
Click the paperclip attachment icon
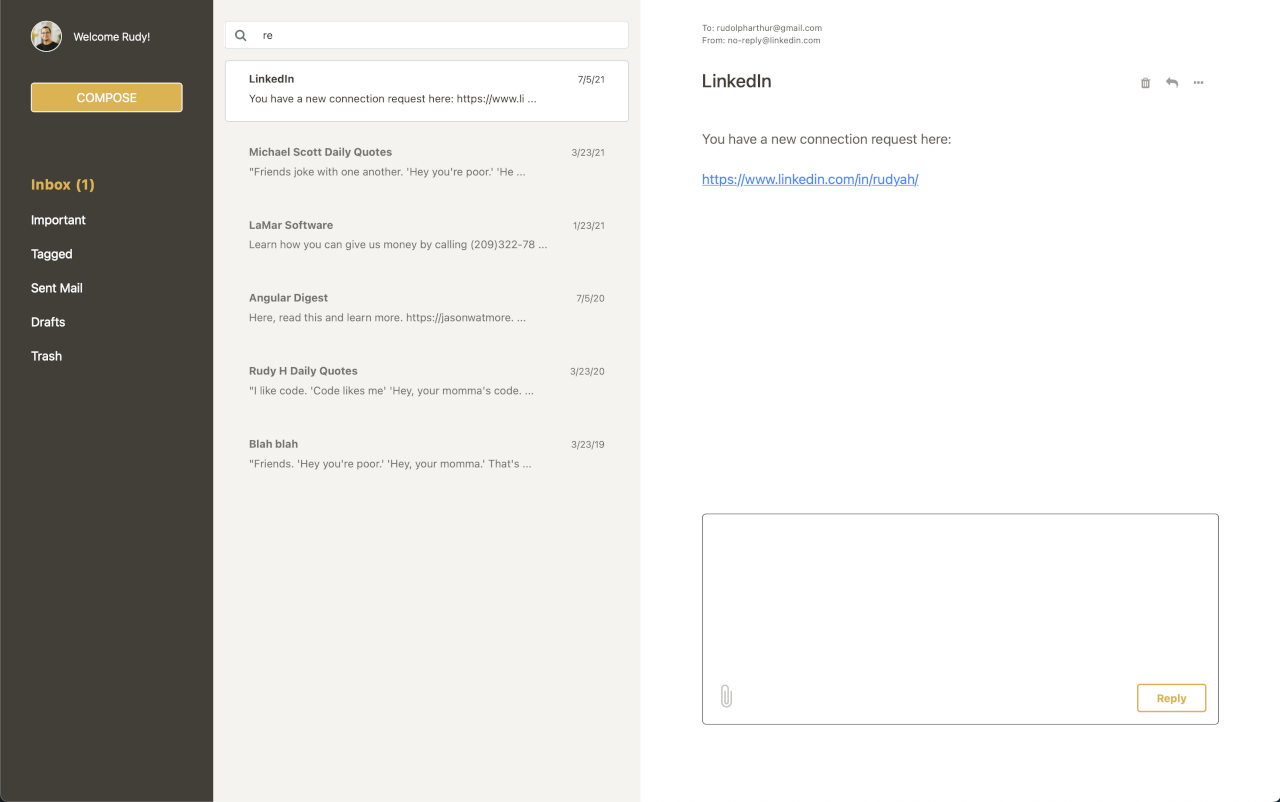pos(726,695)
